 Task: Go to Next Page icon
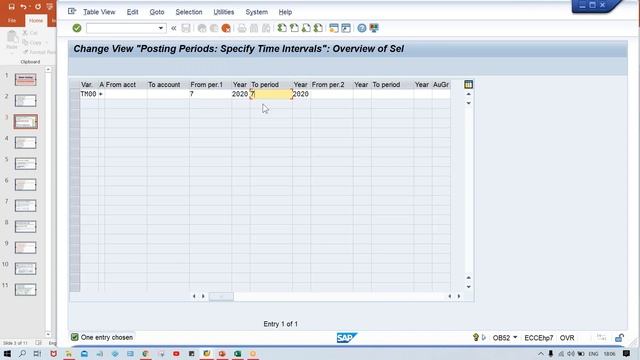(306, 28)
